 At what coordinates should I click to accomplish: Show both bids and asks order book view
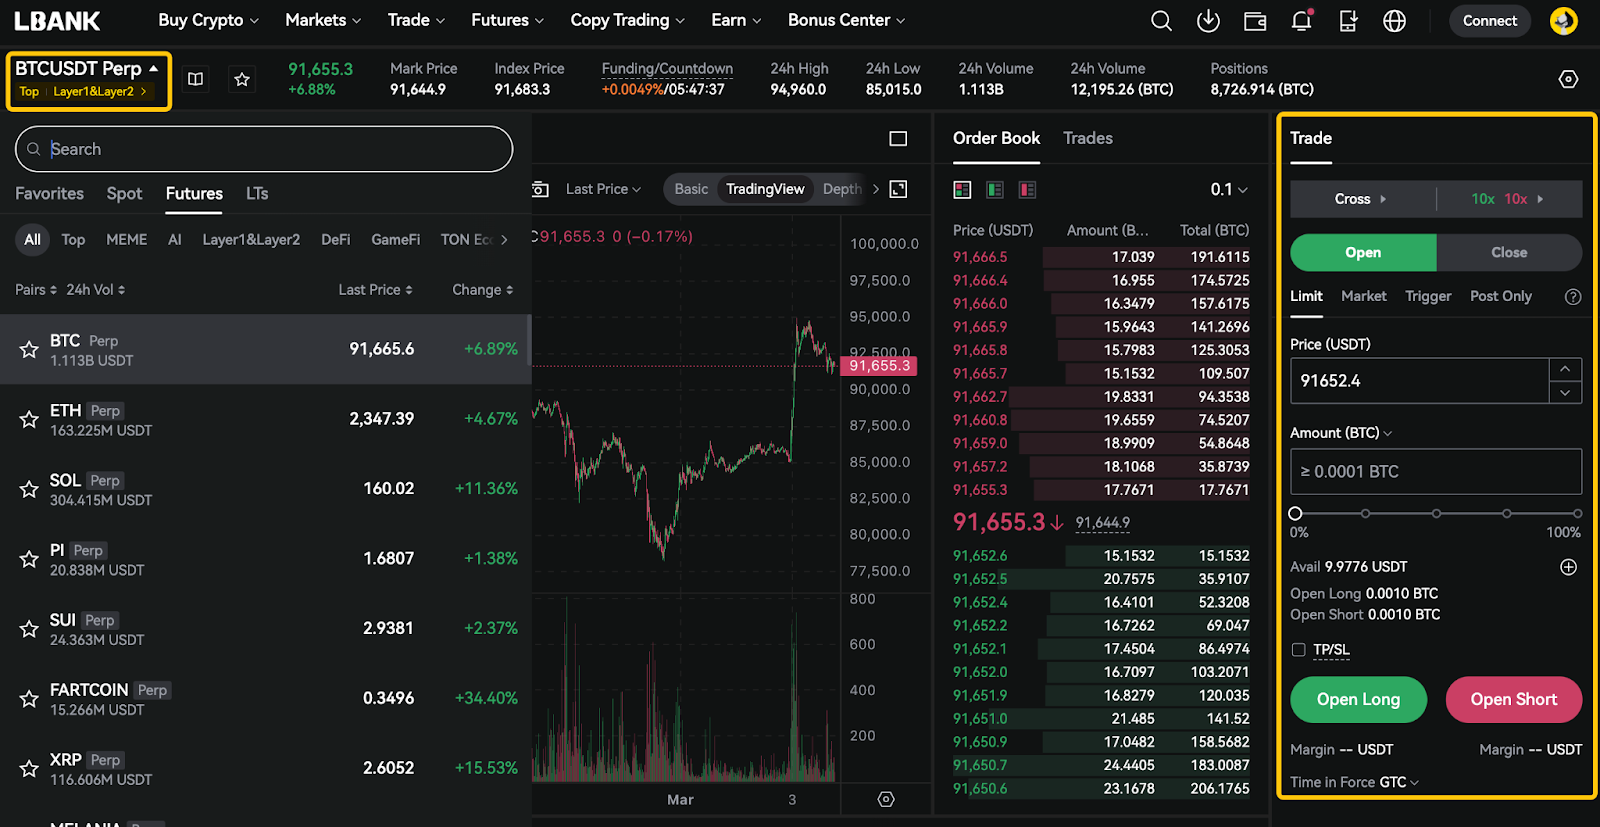coord(962,190)
